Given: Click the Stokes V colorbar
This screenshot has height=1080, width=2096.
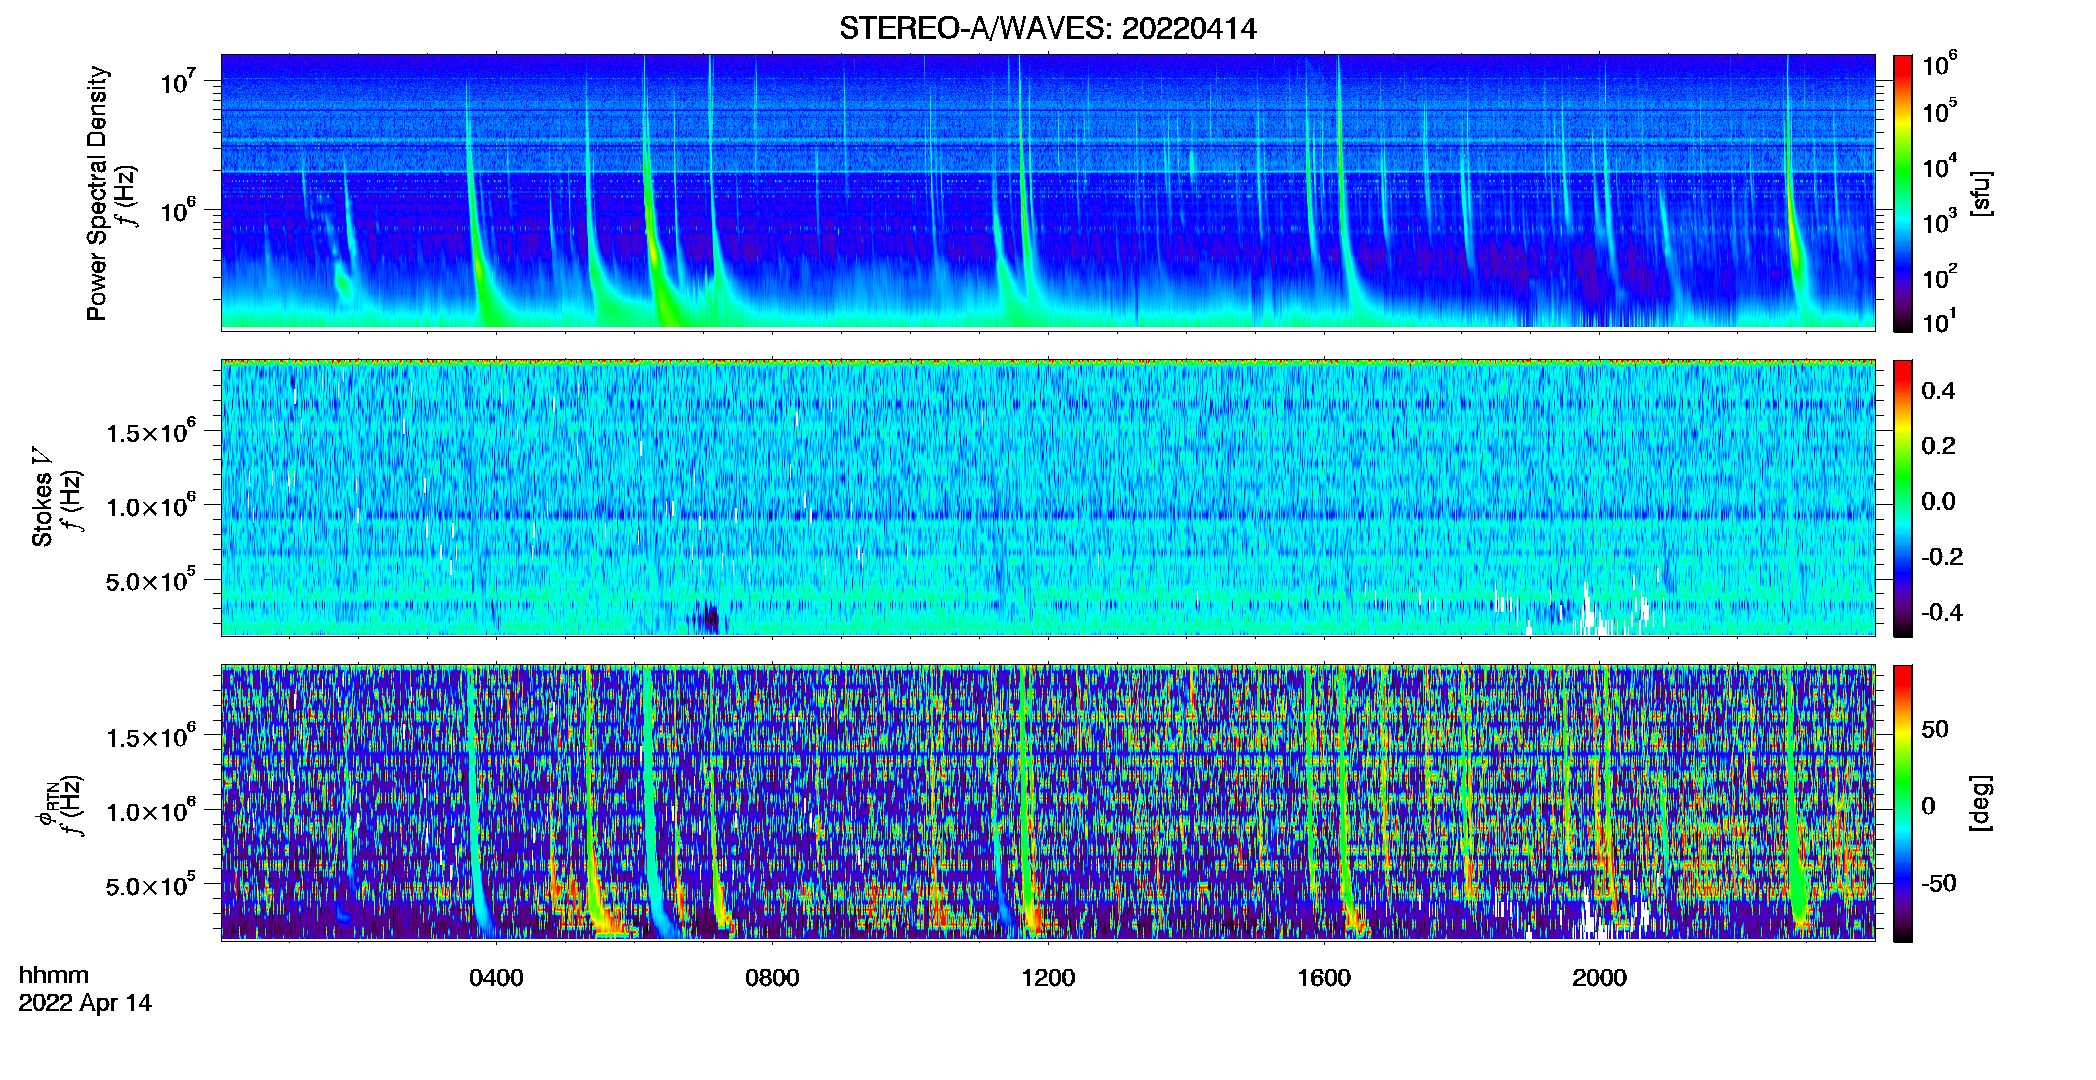Looking at the screenshot, I should click(1903, 498).
